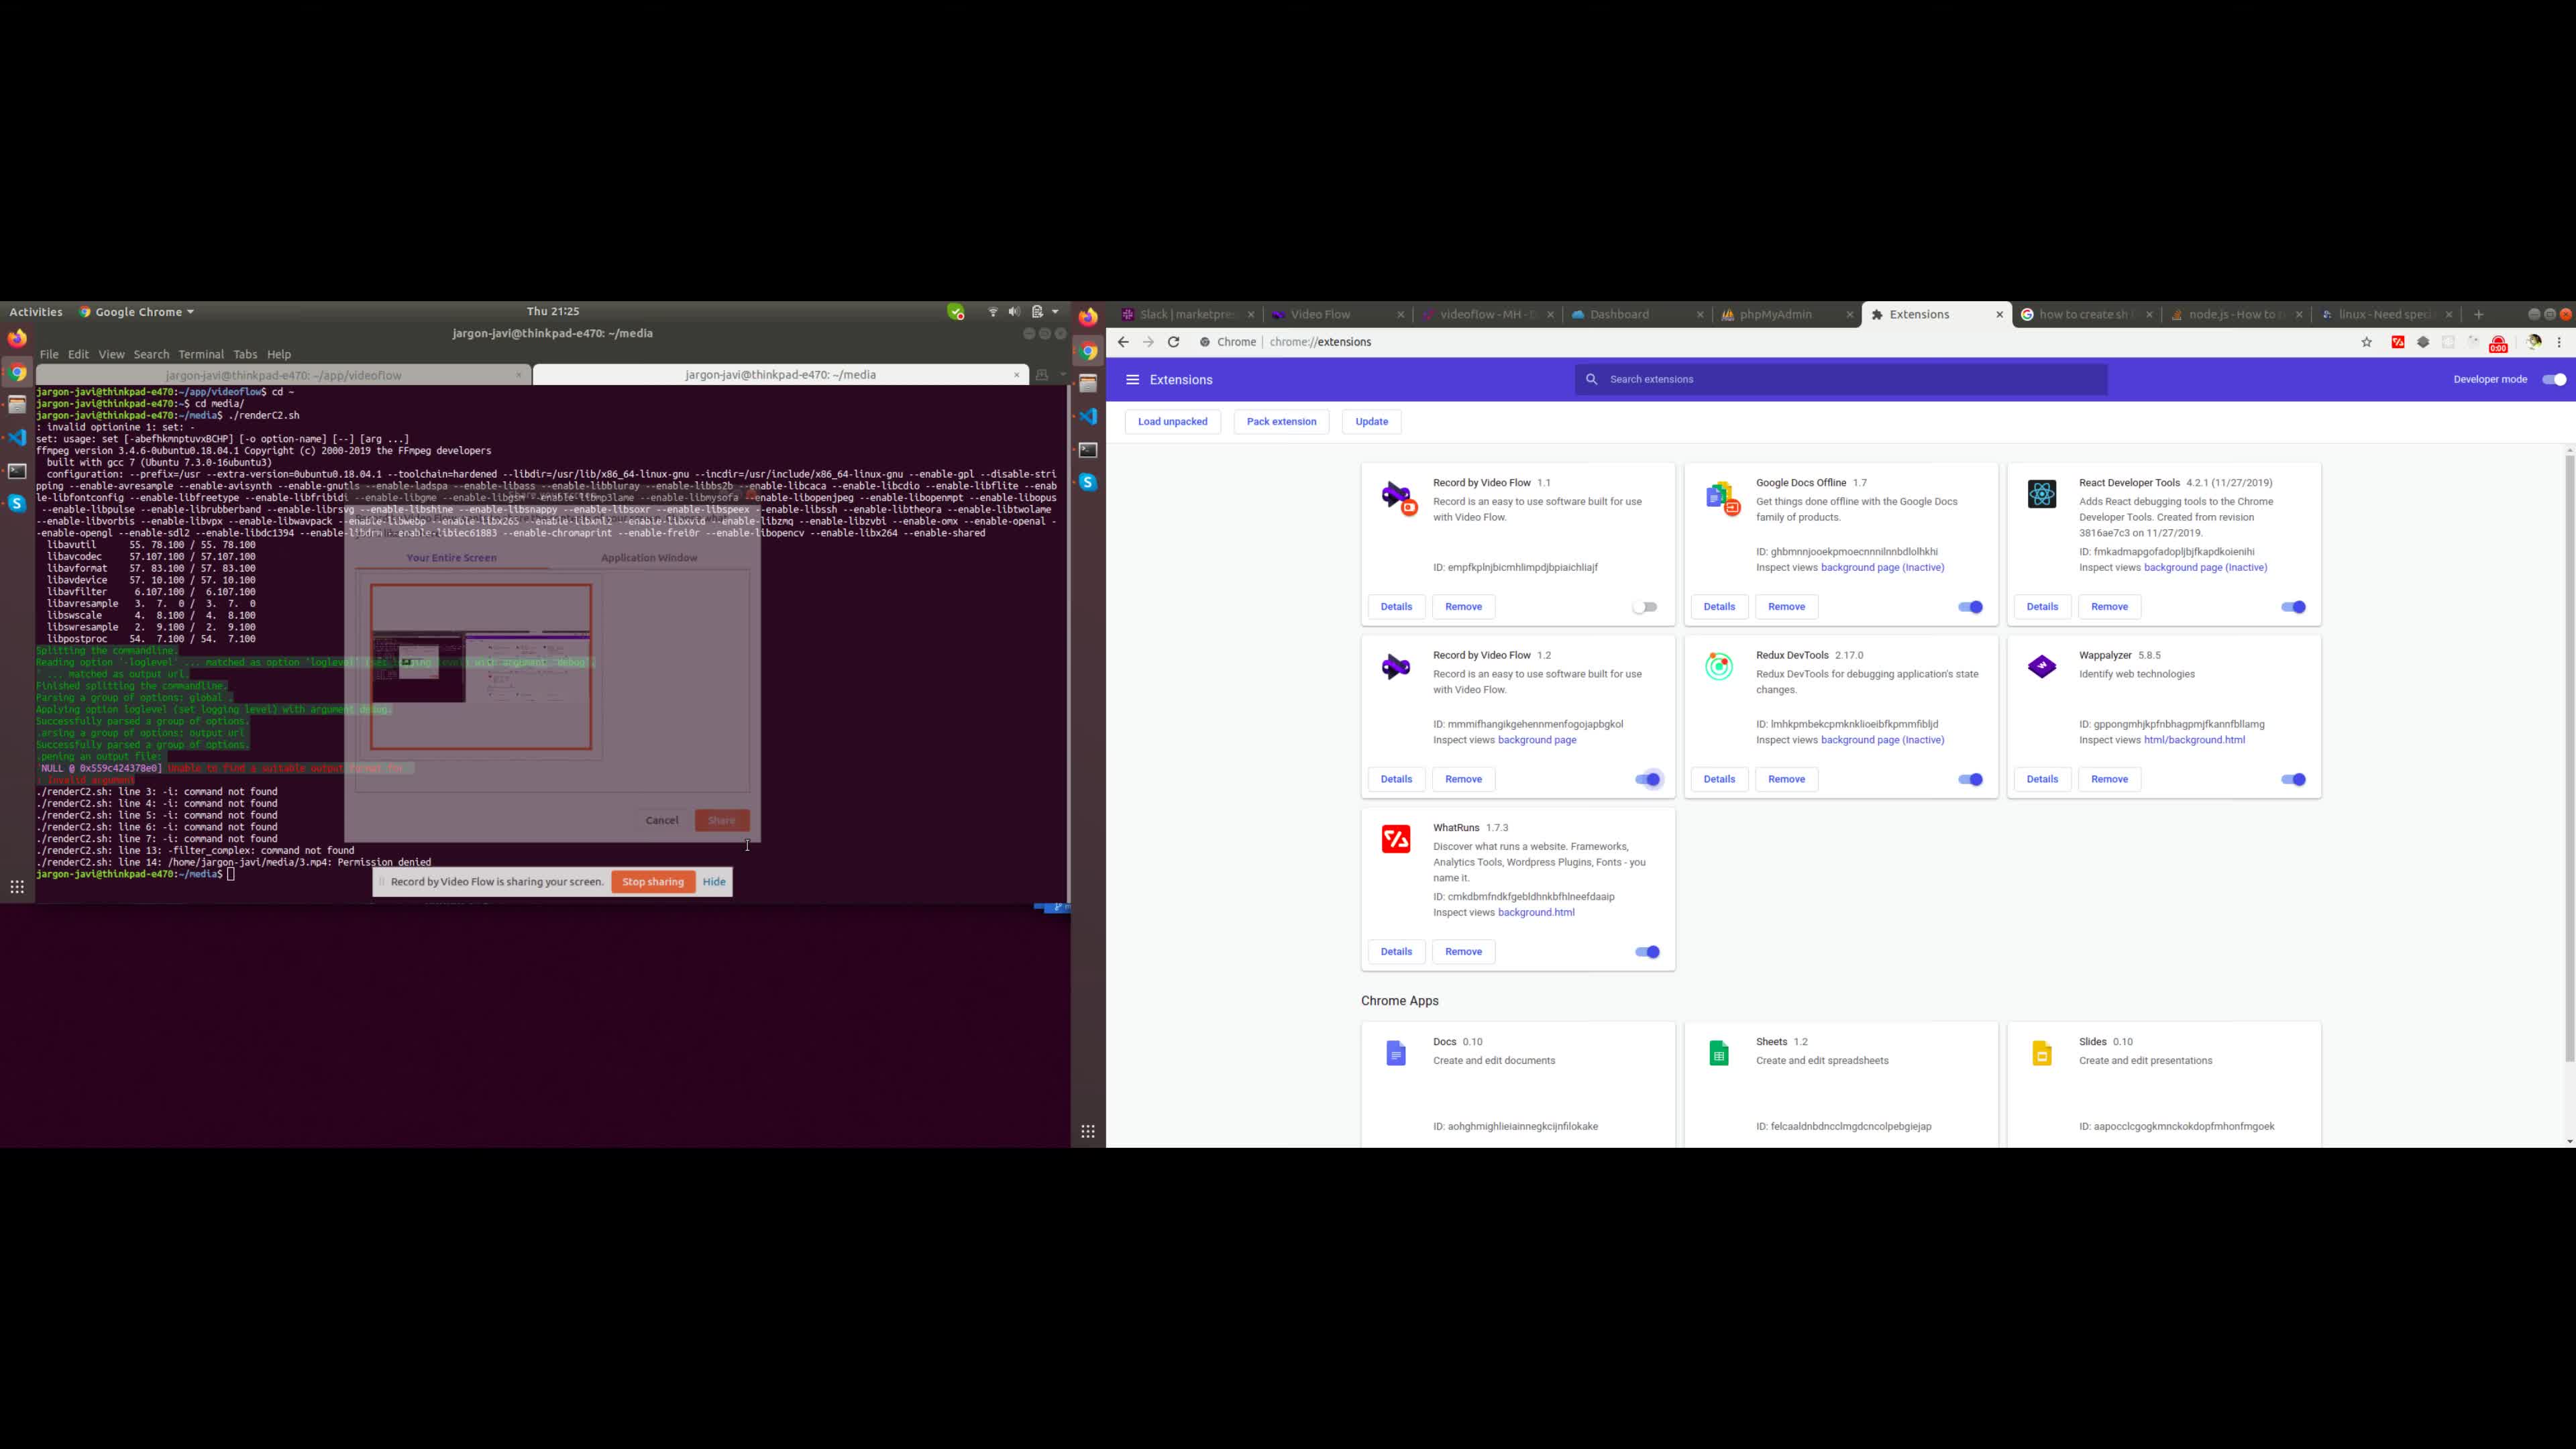Screen dimensions: 2576x1449
Task: Disable Wappalyzer extension
Action: coord(2293,779)
